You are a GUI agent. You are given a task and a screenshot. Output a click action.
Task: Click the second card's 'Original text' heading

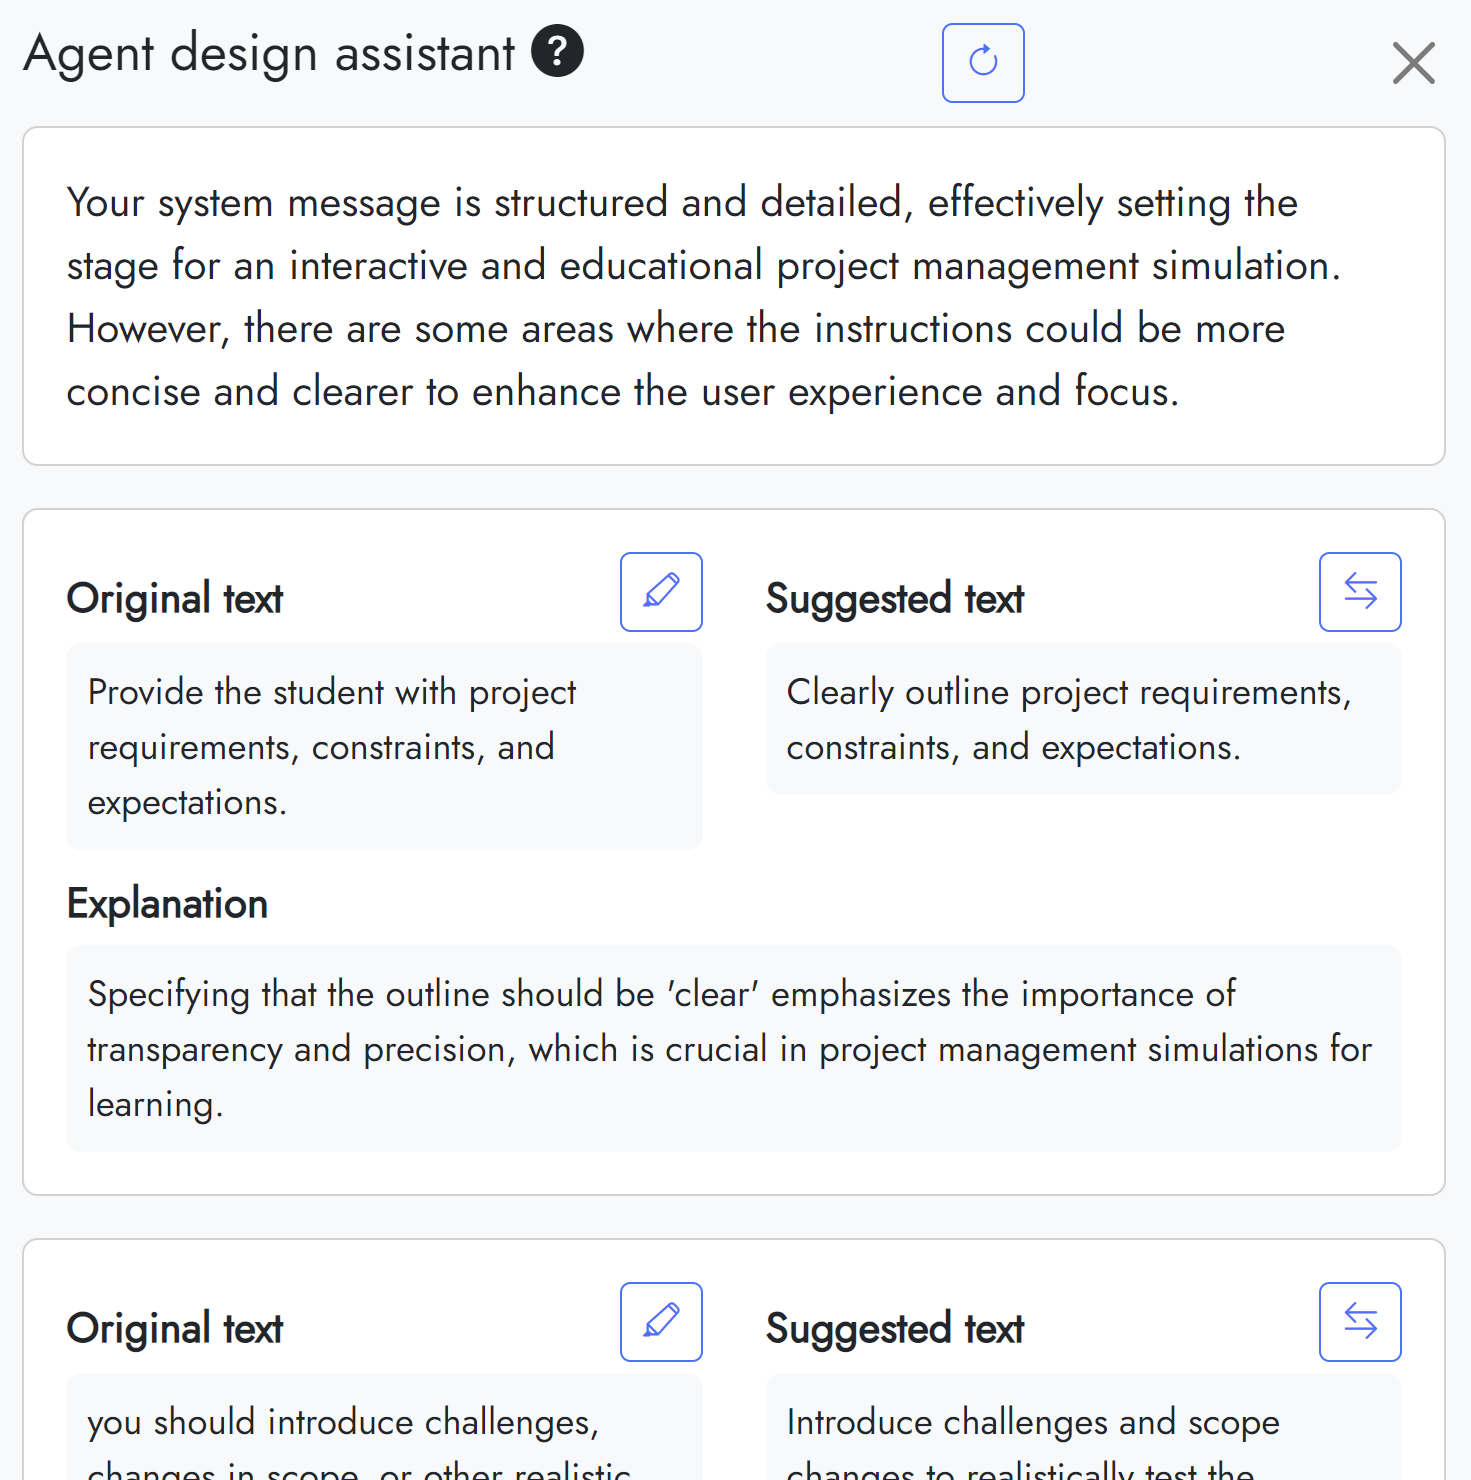click(x=175, y=1329)
